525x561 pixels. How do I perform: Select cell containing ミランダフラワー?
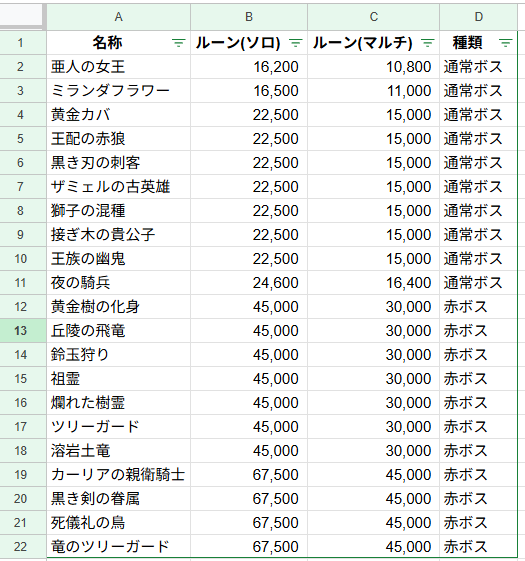tap(118, 91)
